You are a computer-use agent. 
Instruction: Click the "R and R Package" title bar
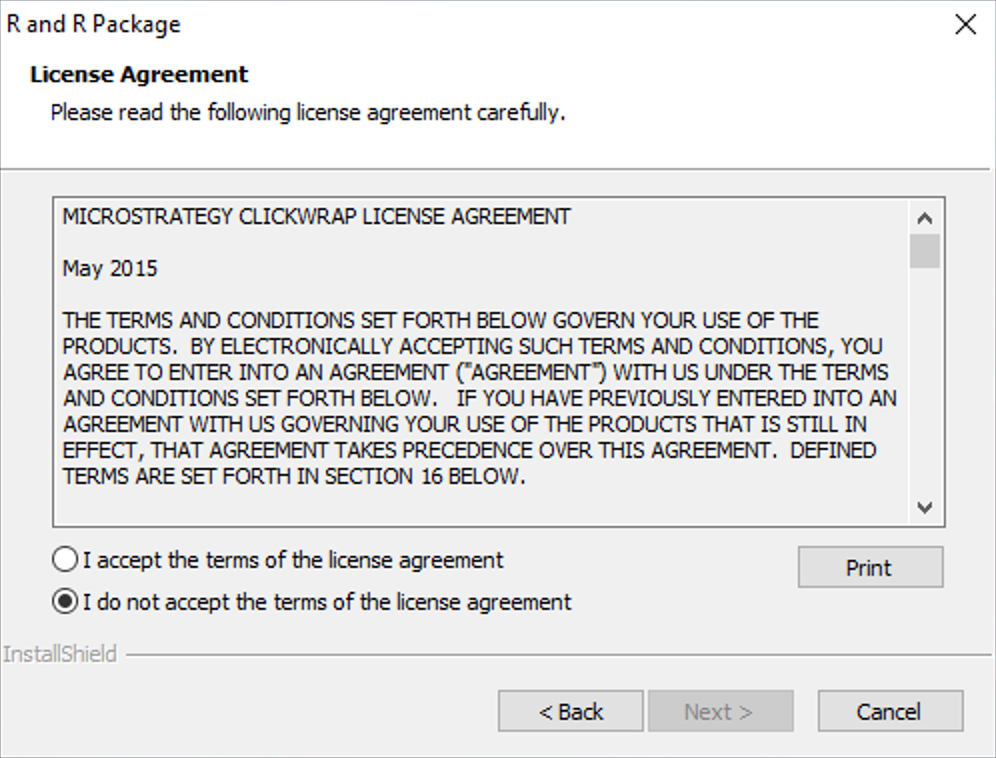tap(94, 25)
